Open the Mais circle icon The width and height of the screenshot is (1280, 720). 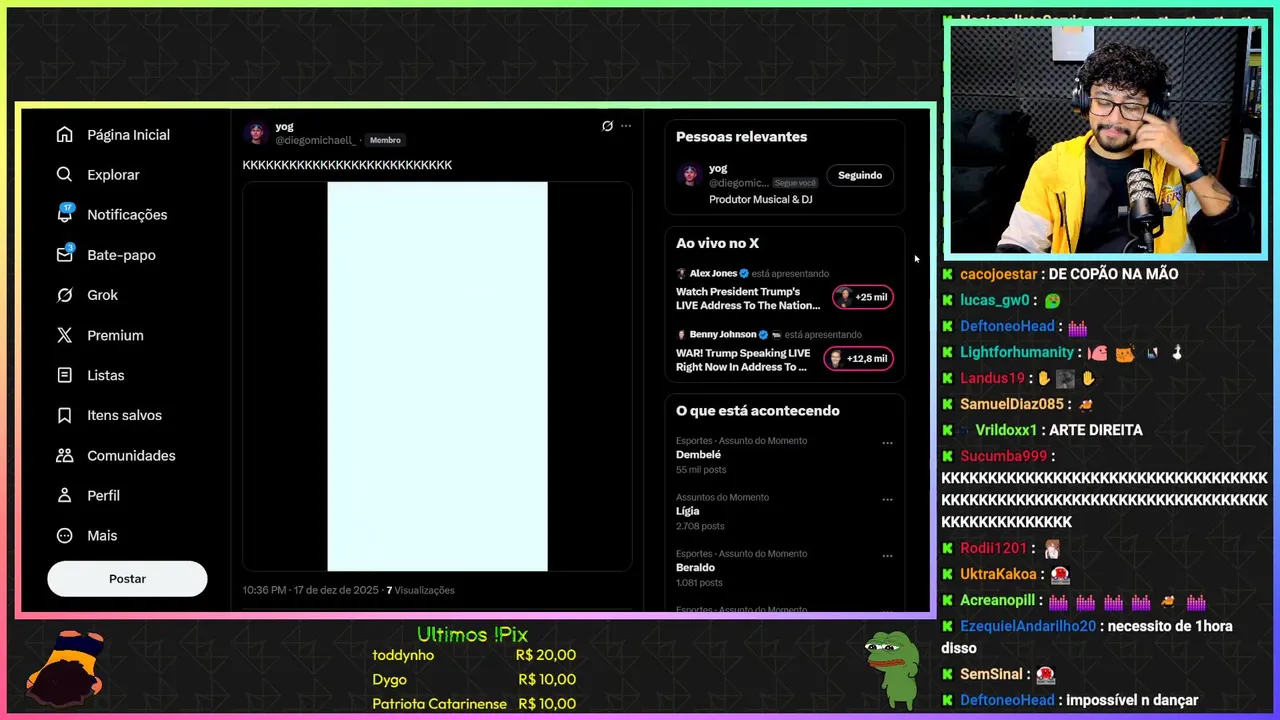pos(65,535)
